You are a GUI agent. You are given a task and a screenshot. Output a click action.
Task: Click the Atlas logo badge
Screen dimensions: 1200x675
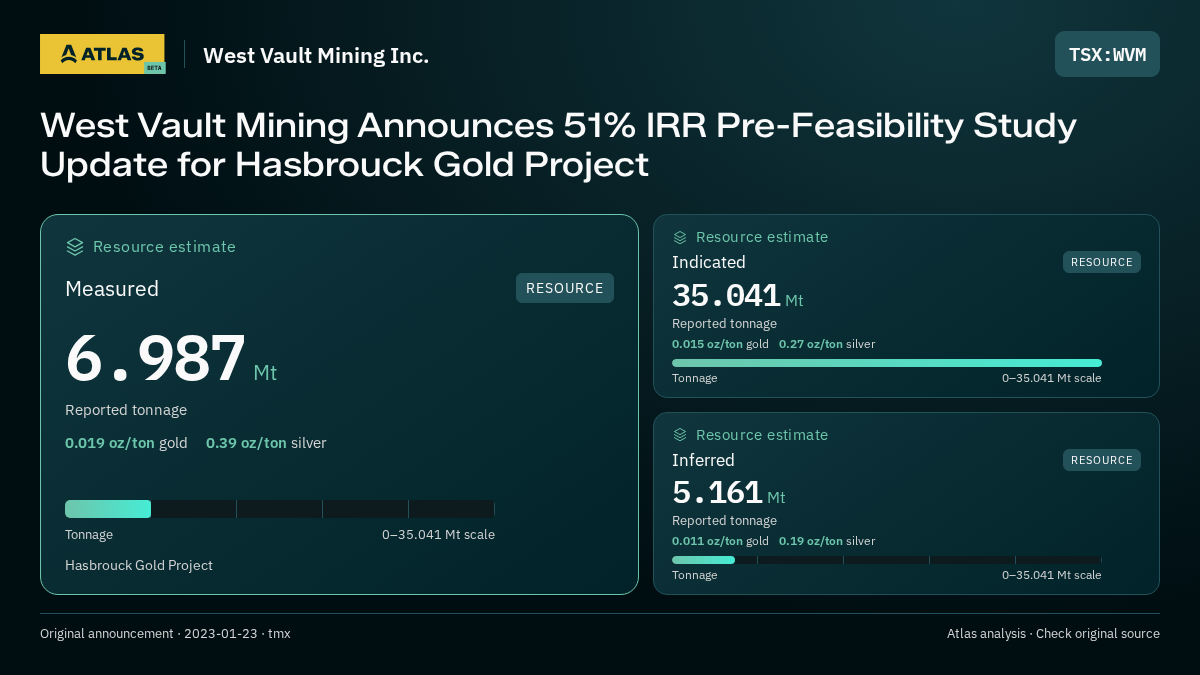click(x=102, y=54)
